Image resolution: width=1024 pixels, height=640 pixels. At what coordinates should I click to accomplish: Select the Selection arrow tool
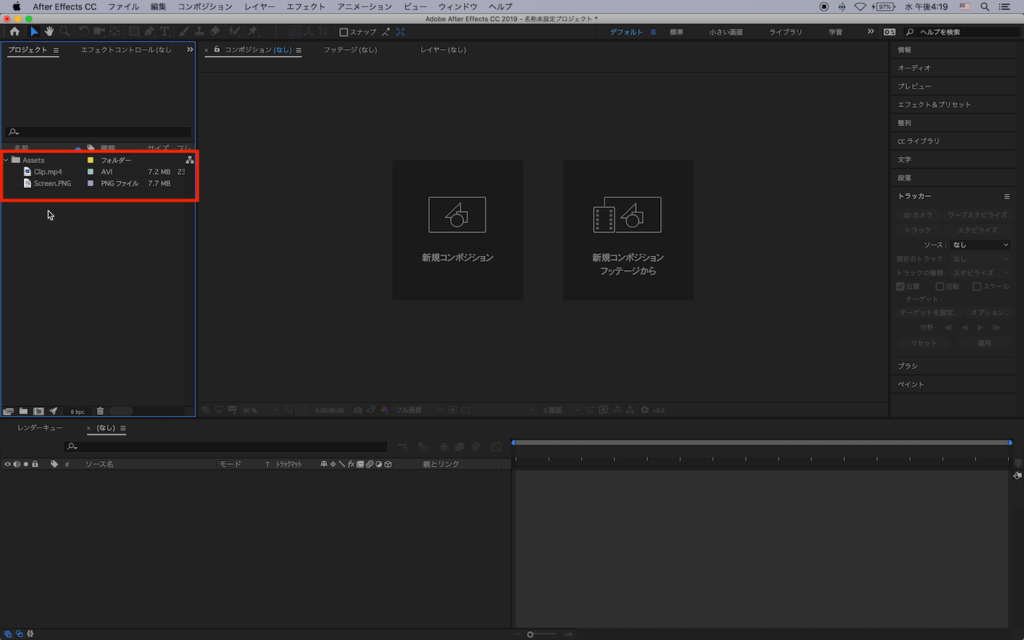33,32
